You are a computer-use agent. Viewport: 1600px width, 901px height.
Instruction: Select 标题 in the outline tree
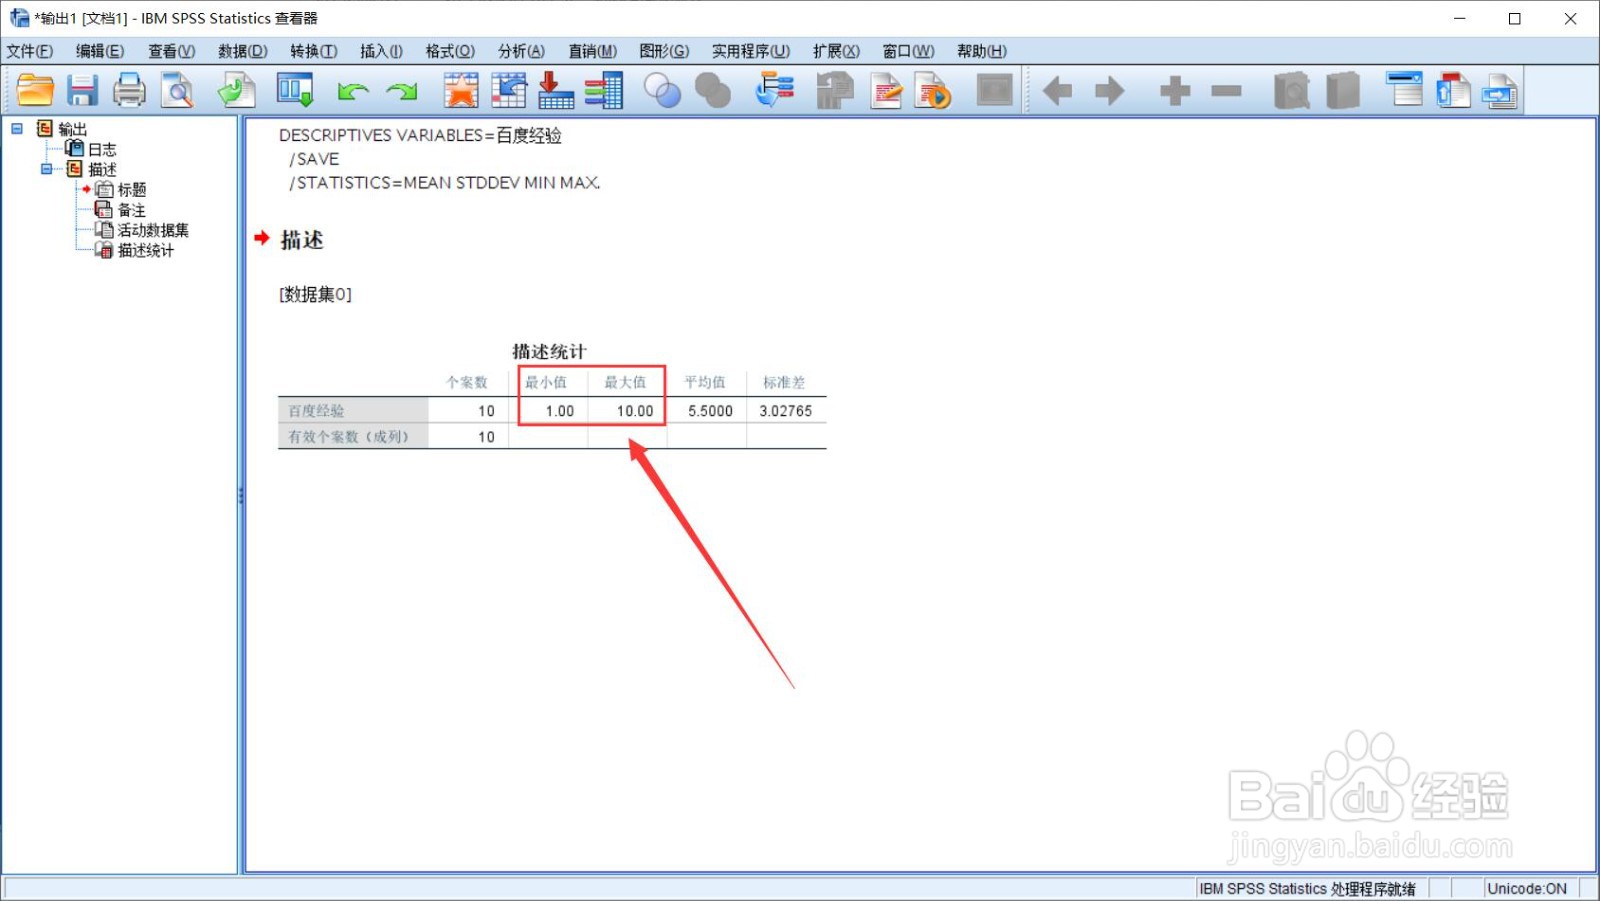point(132,189)
